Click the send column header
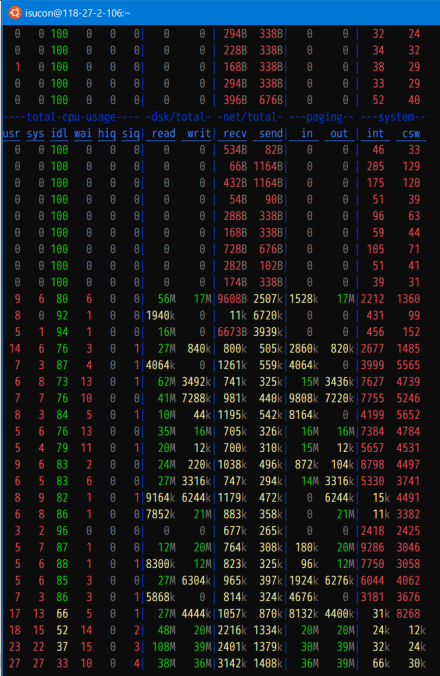The width and height of the screenshot is (440, 676). point(271,134)
